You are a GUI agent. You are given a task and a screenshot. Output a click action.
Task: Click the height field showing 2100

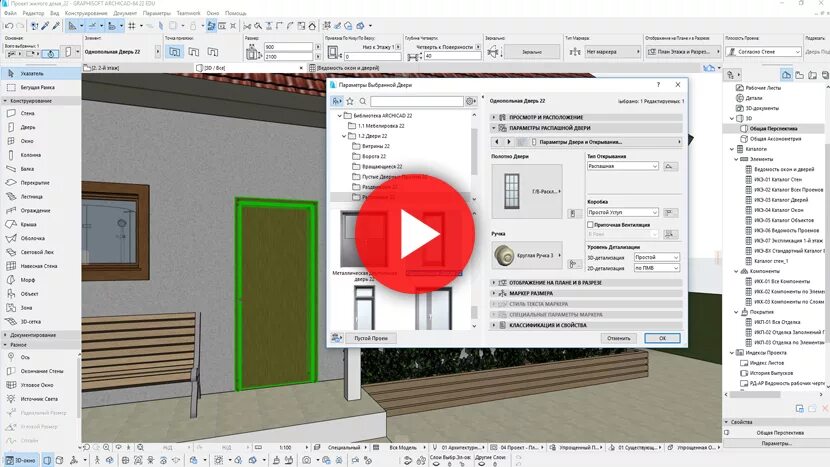coord(288,57)
